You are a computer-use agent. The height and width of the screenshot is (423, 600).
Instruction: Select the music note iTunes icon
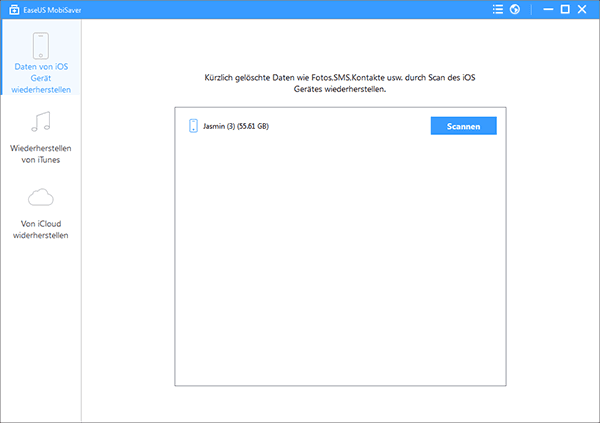pyautogui.click(x=41, y=122)
